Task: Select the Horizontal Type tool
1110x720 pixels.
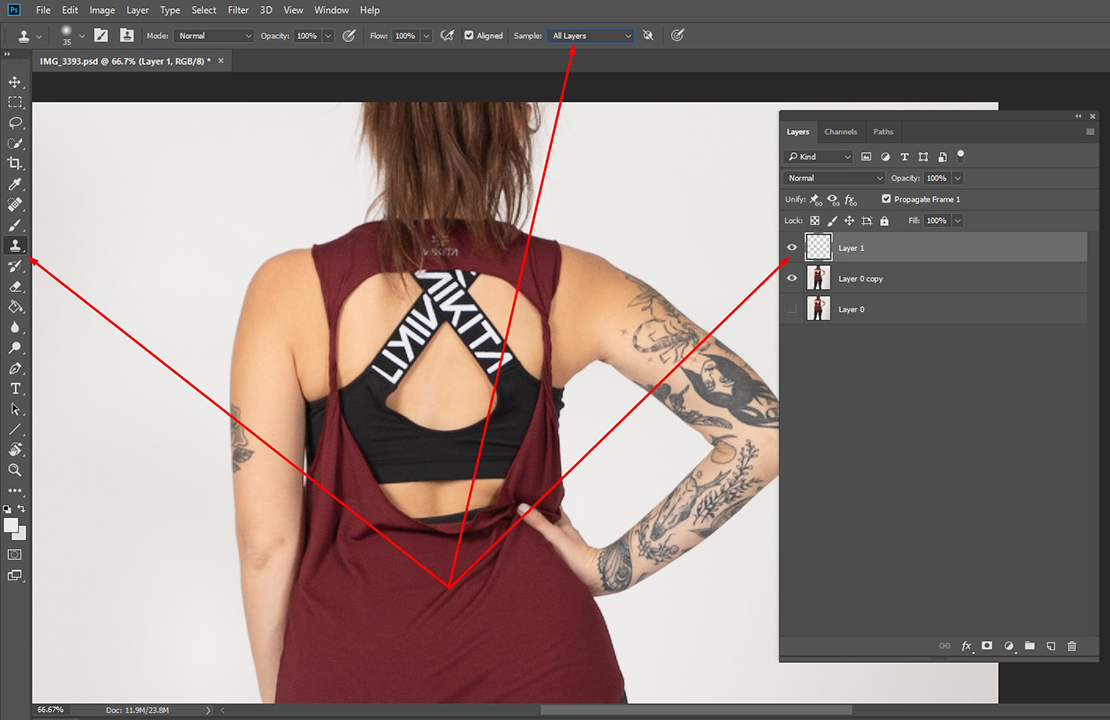Action: click(15, 389)
